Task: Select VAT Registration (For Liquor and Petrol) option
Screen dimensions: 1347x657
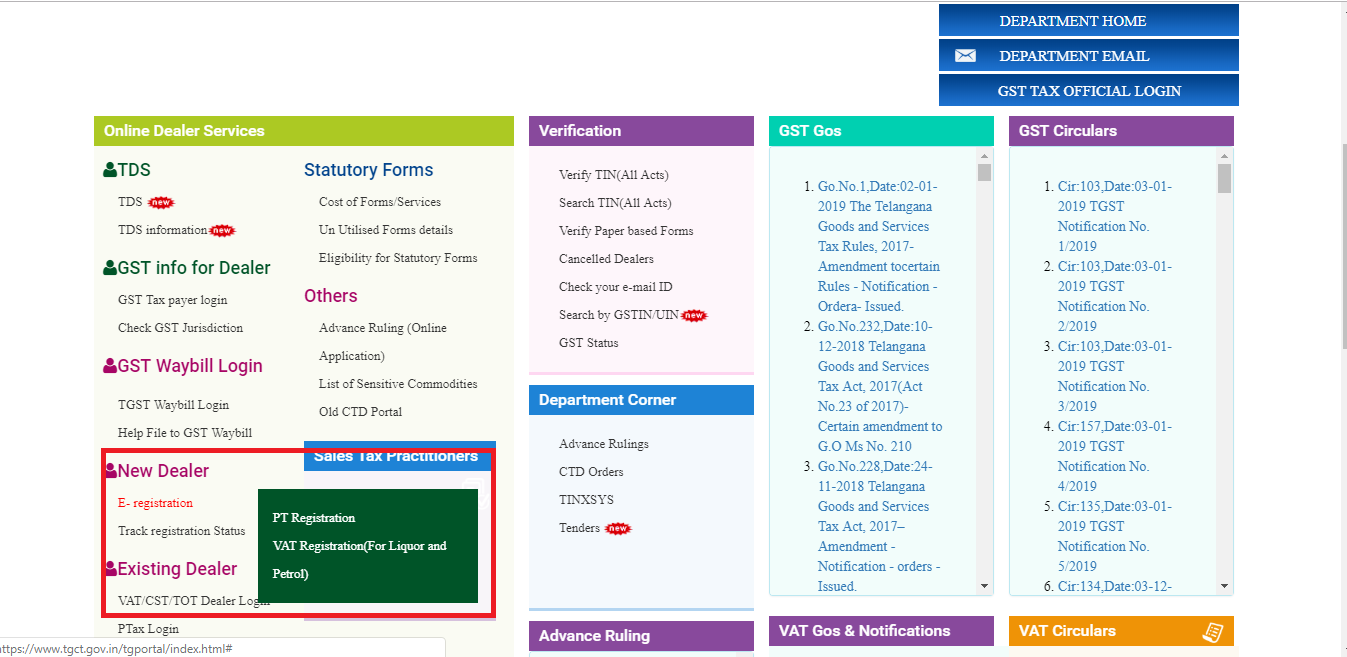Action: click(360, 560)
